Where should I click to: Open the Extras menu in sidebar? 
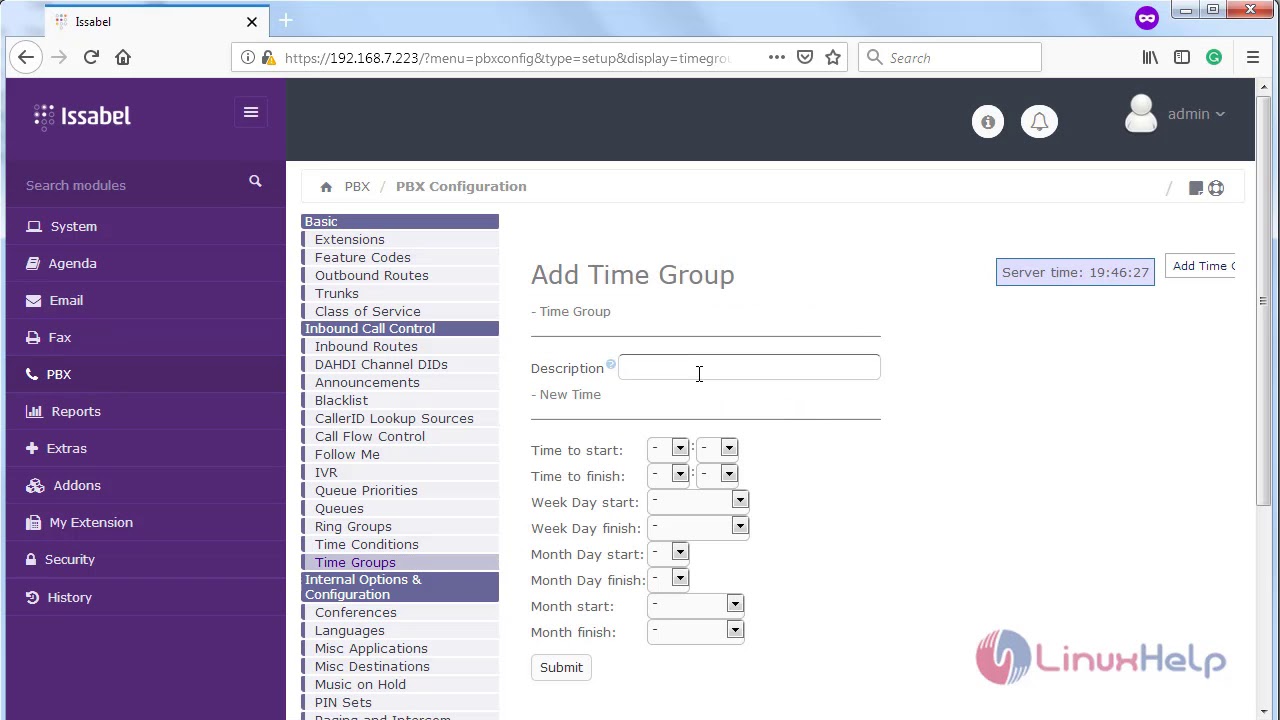145,448
